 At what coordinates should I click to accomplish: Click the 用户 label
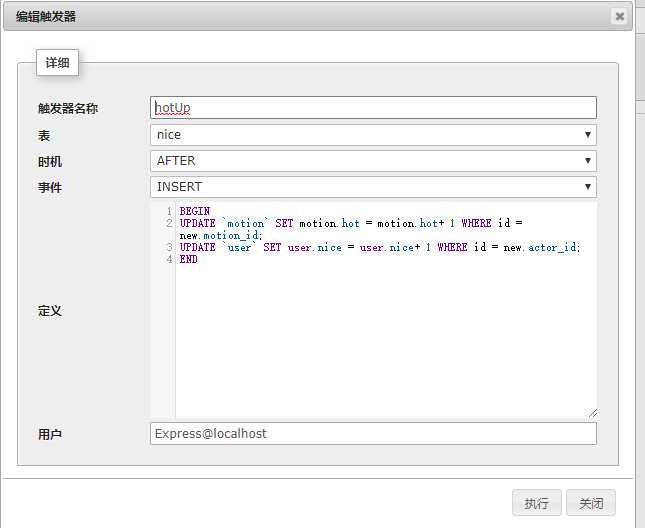(50, 434)
